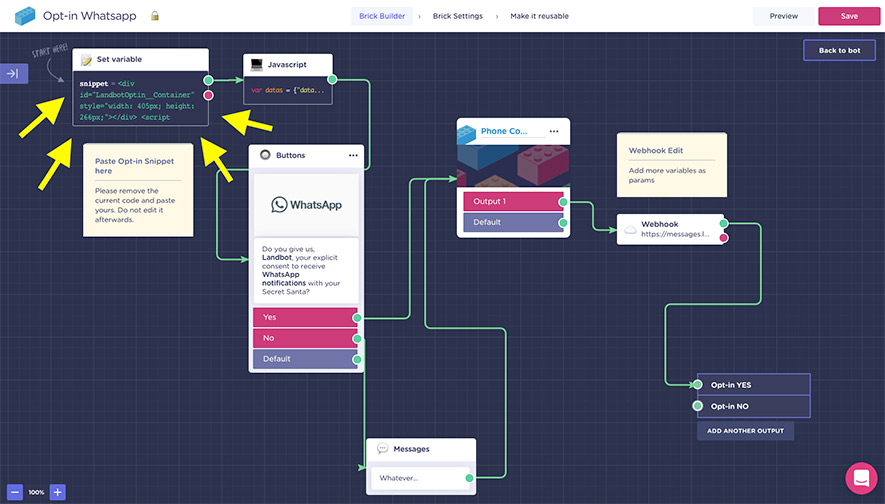The height and width of the screenshot is (504, 885).
Task: Click the Opt-in YES connector dot
Action: pyautogui.click(x=698, y=384)
